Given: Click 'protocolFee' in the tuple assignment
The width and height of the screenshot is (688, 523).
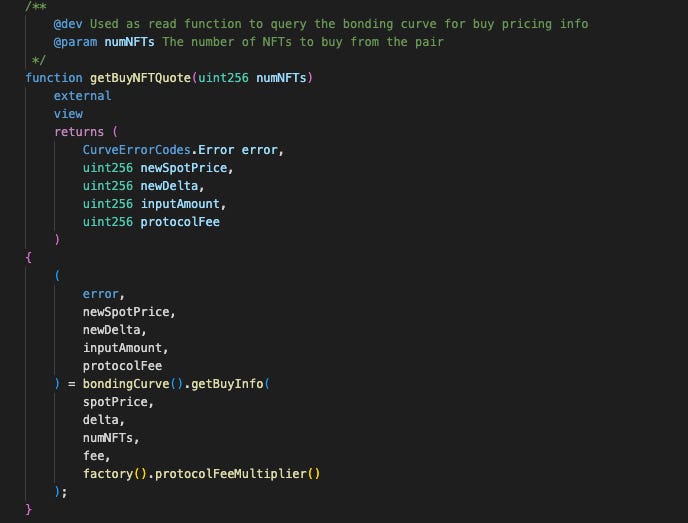Looking at the screenshot, I should click(122, 366).
